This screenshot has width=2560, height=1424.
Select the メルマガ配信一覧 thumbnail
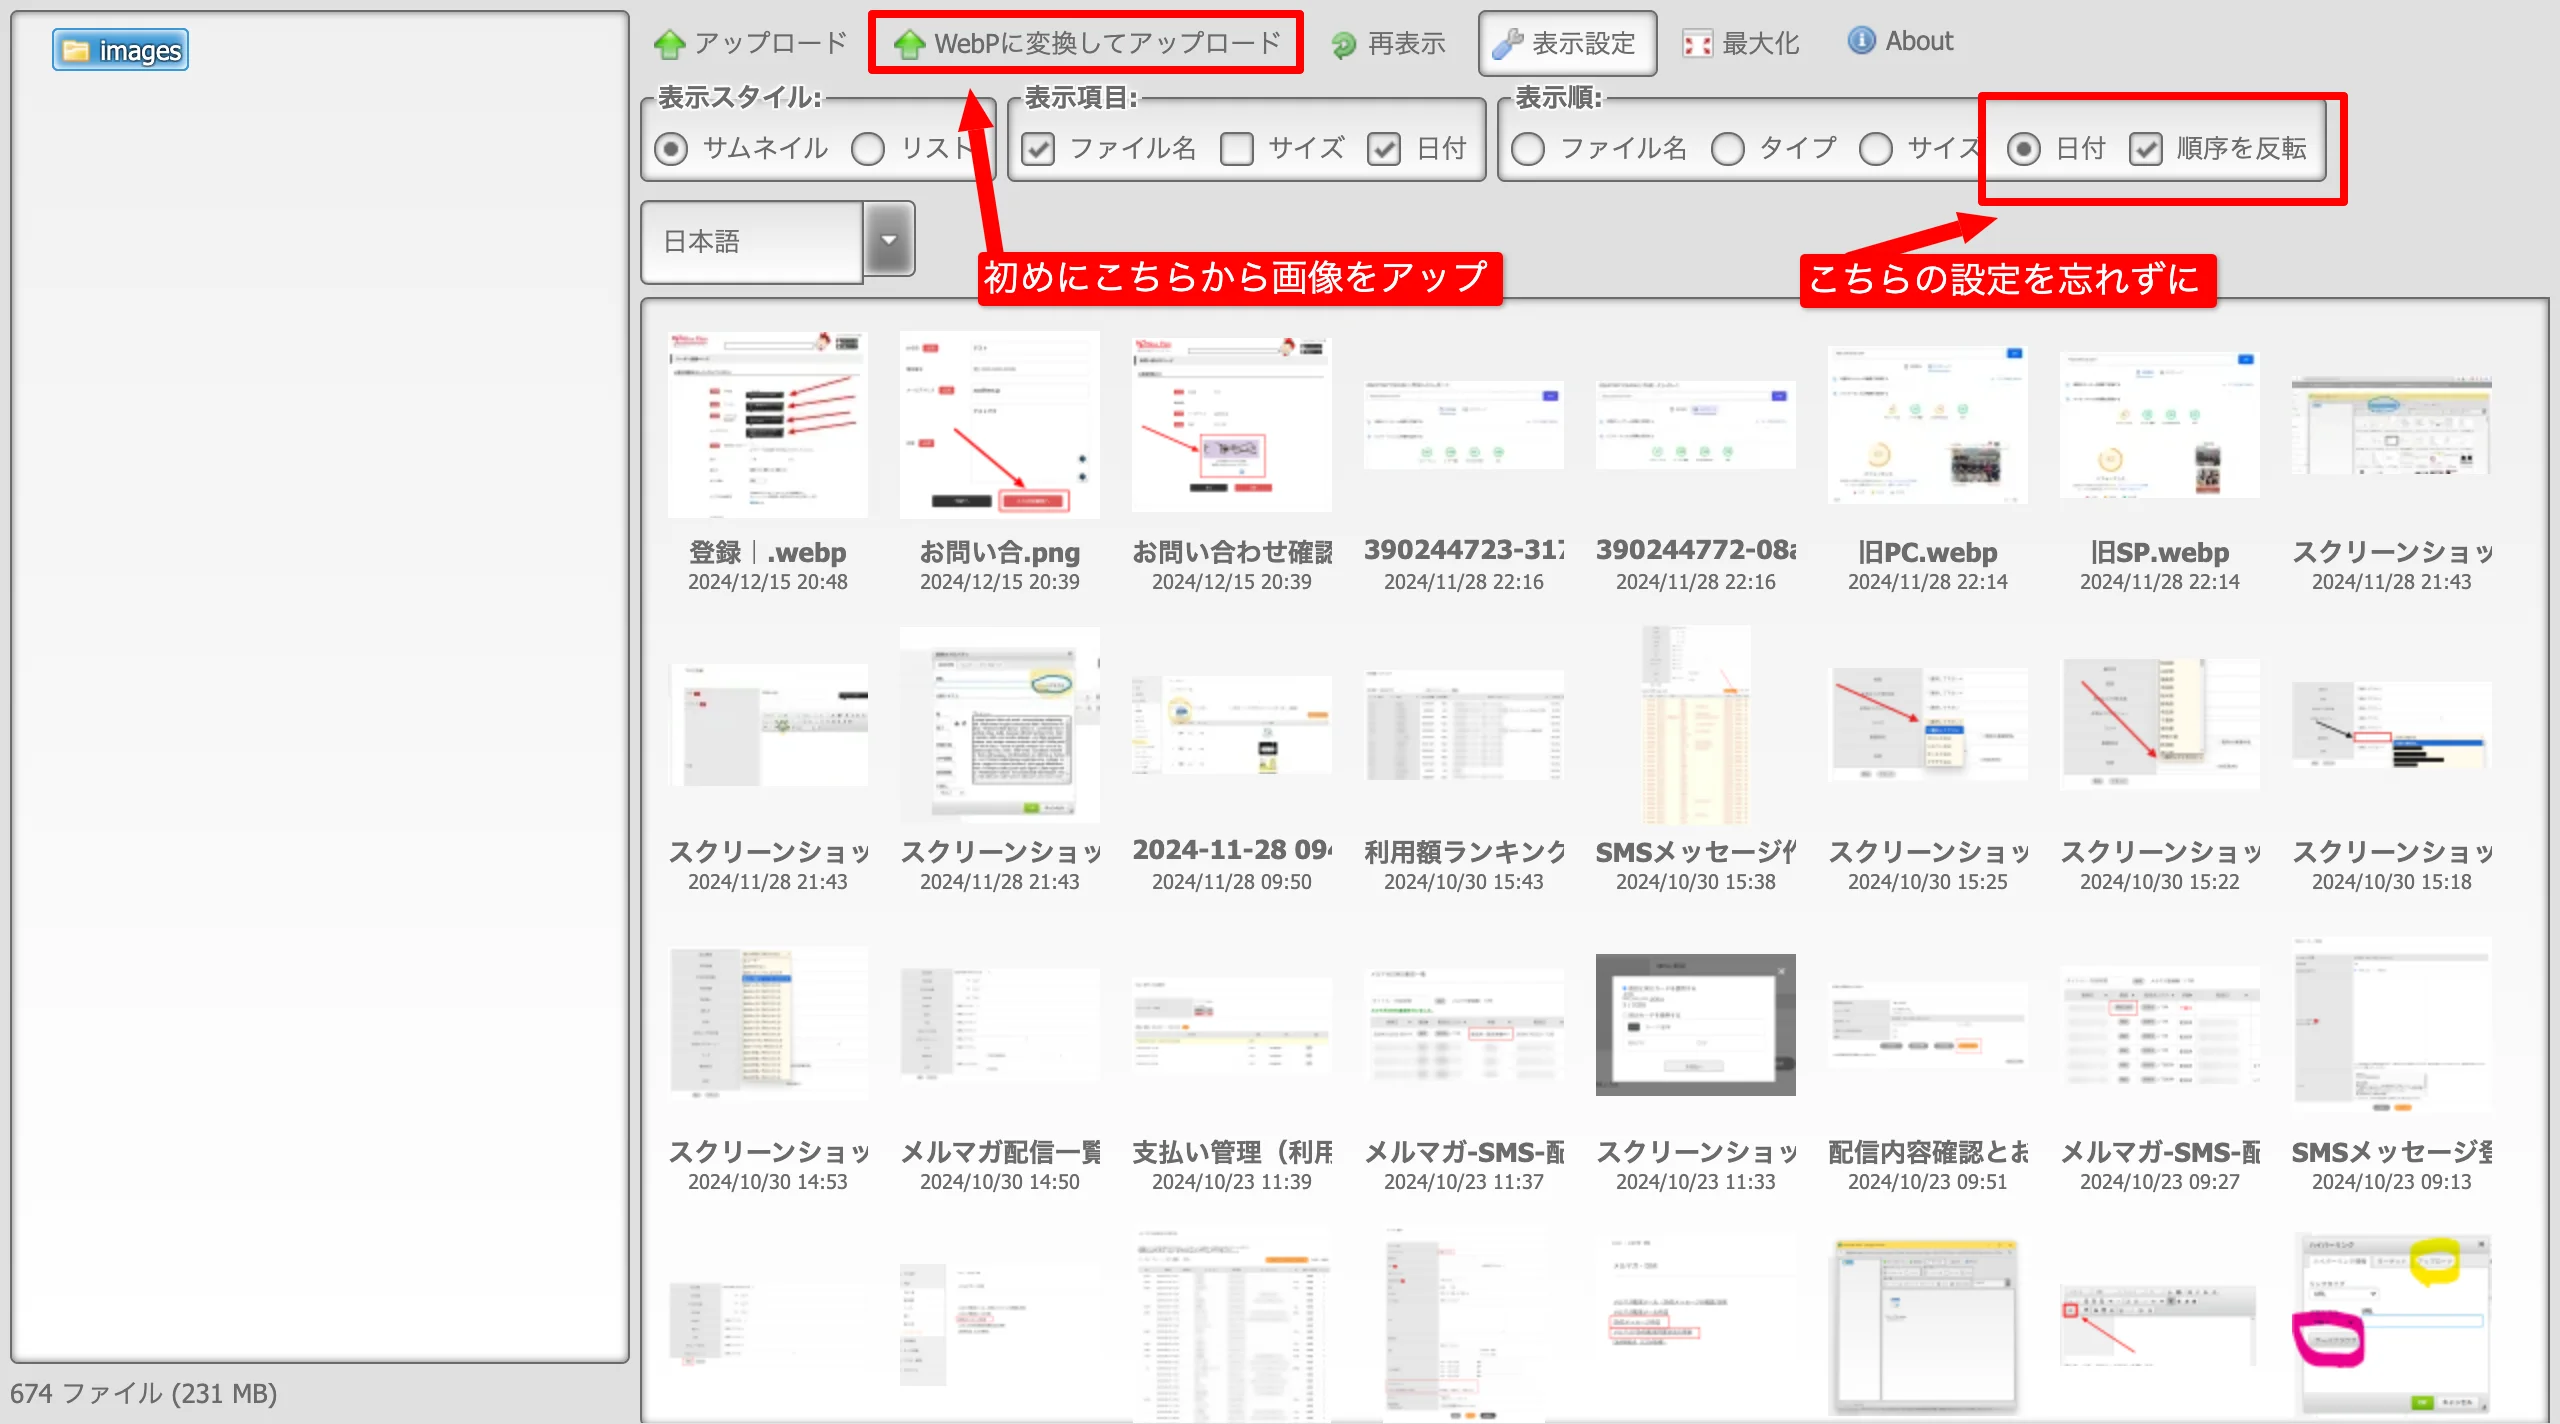(1000, 1024)
